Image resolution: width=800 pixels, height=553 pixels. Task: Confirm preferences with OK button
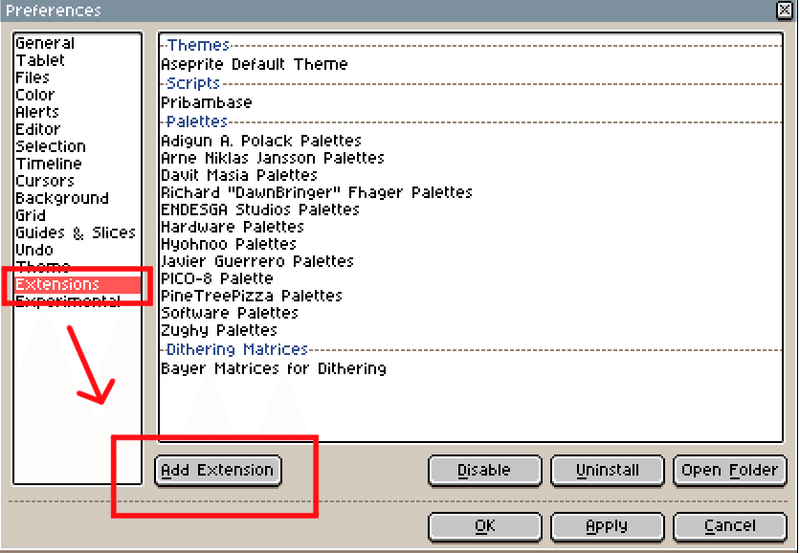485,526
